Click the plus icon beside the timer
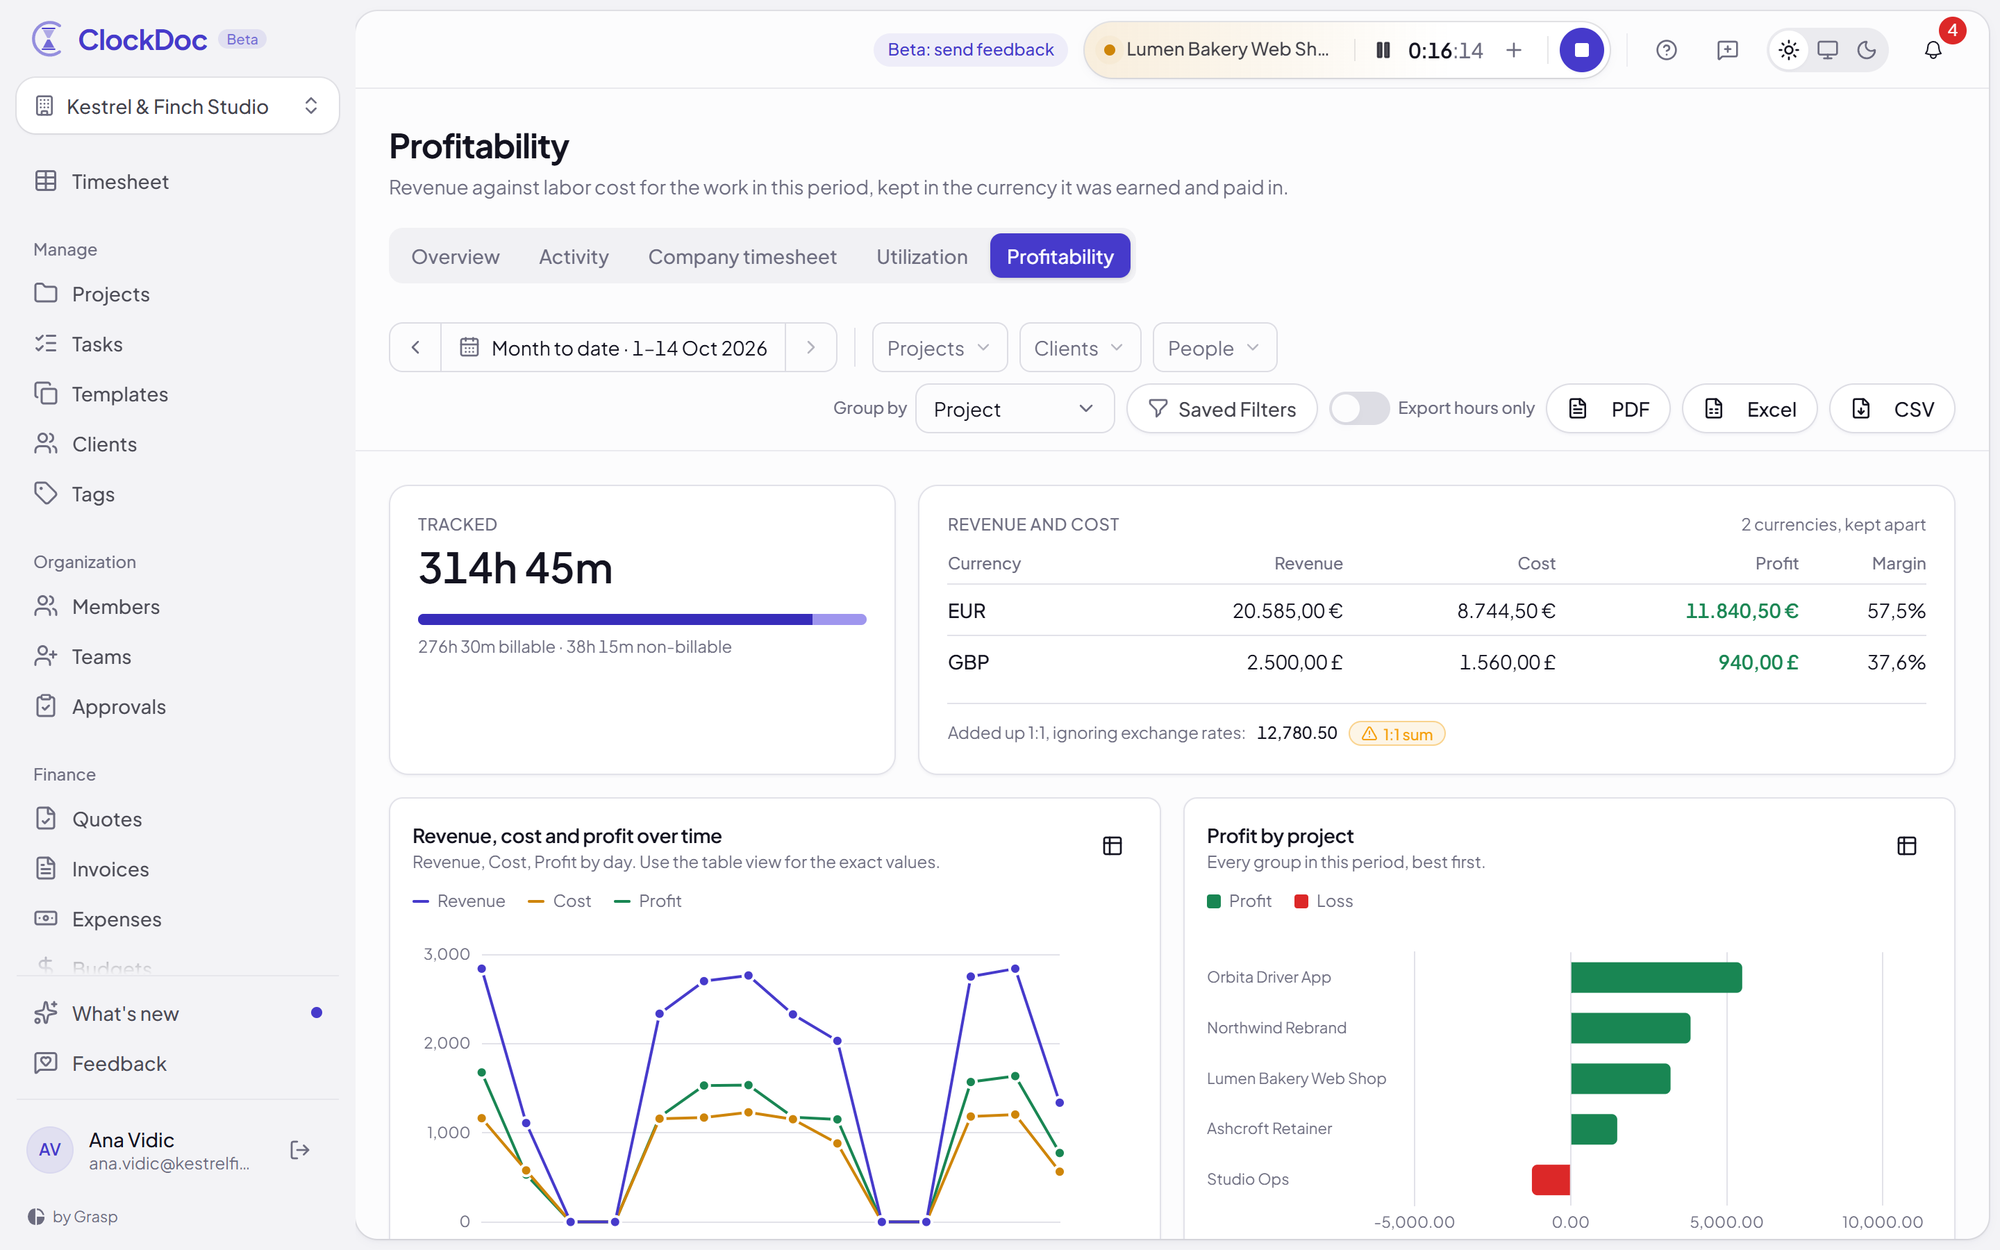The width and height of the screenshot is (2000, 1250). (x=1514, y=50)
